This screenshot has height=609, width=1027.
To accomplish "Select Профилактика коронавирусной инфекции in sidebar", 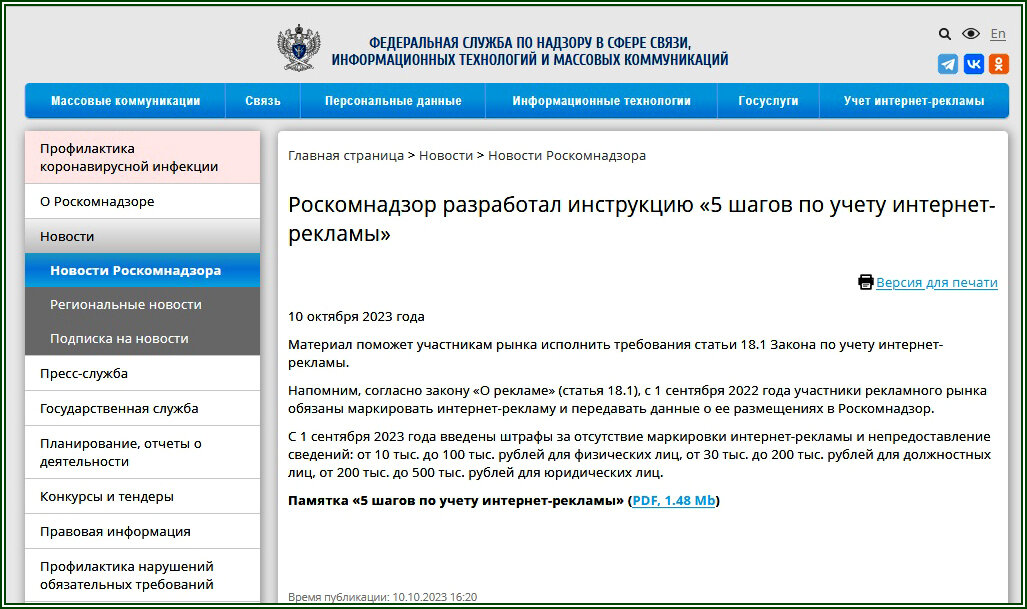I will [x=142, y=157].
